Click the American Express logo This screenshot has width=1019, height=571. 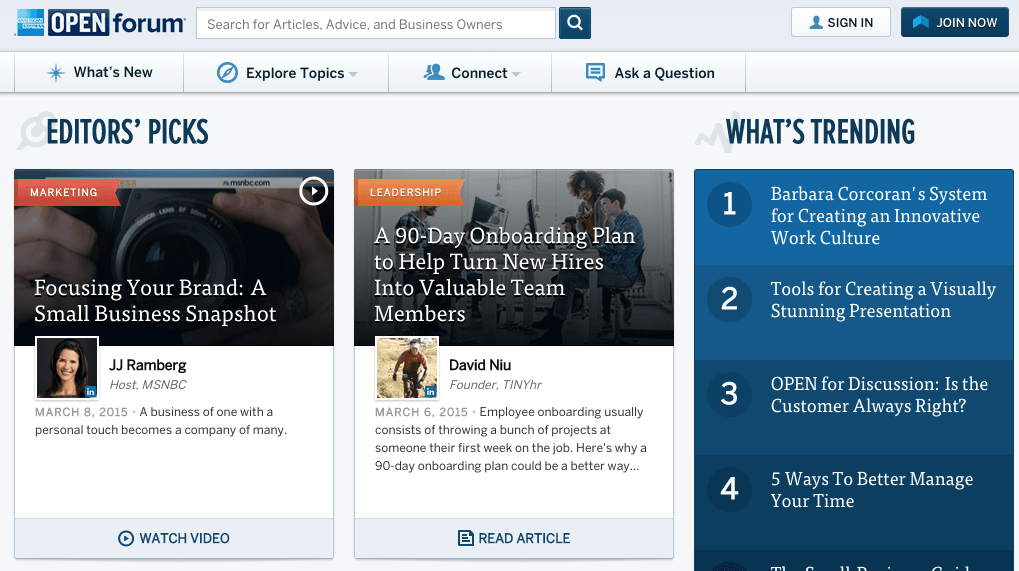[x=31, y=23]
